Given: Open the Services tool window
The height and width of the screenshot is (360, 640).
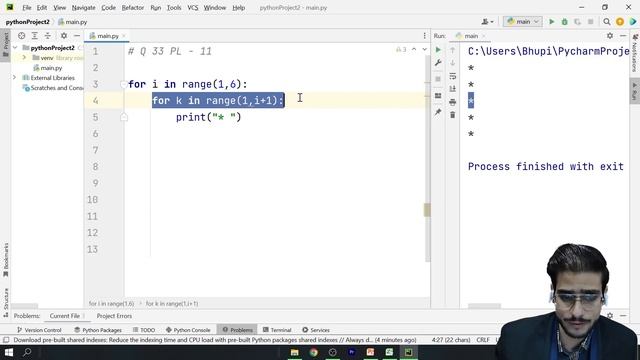Looking at the screenshot, I should coord(316,330).
